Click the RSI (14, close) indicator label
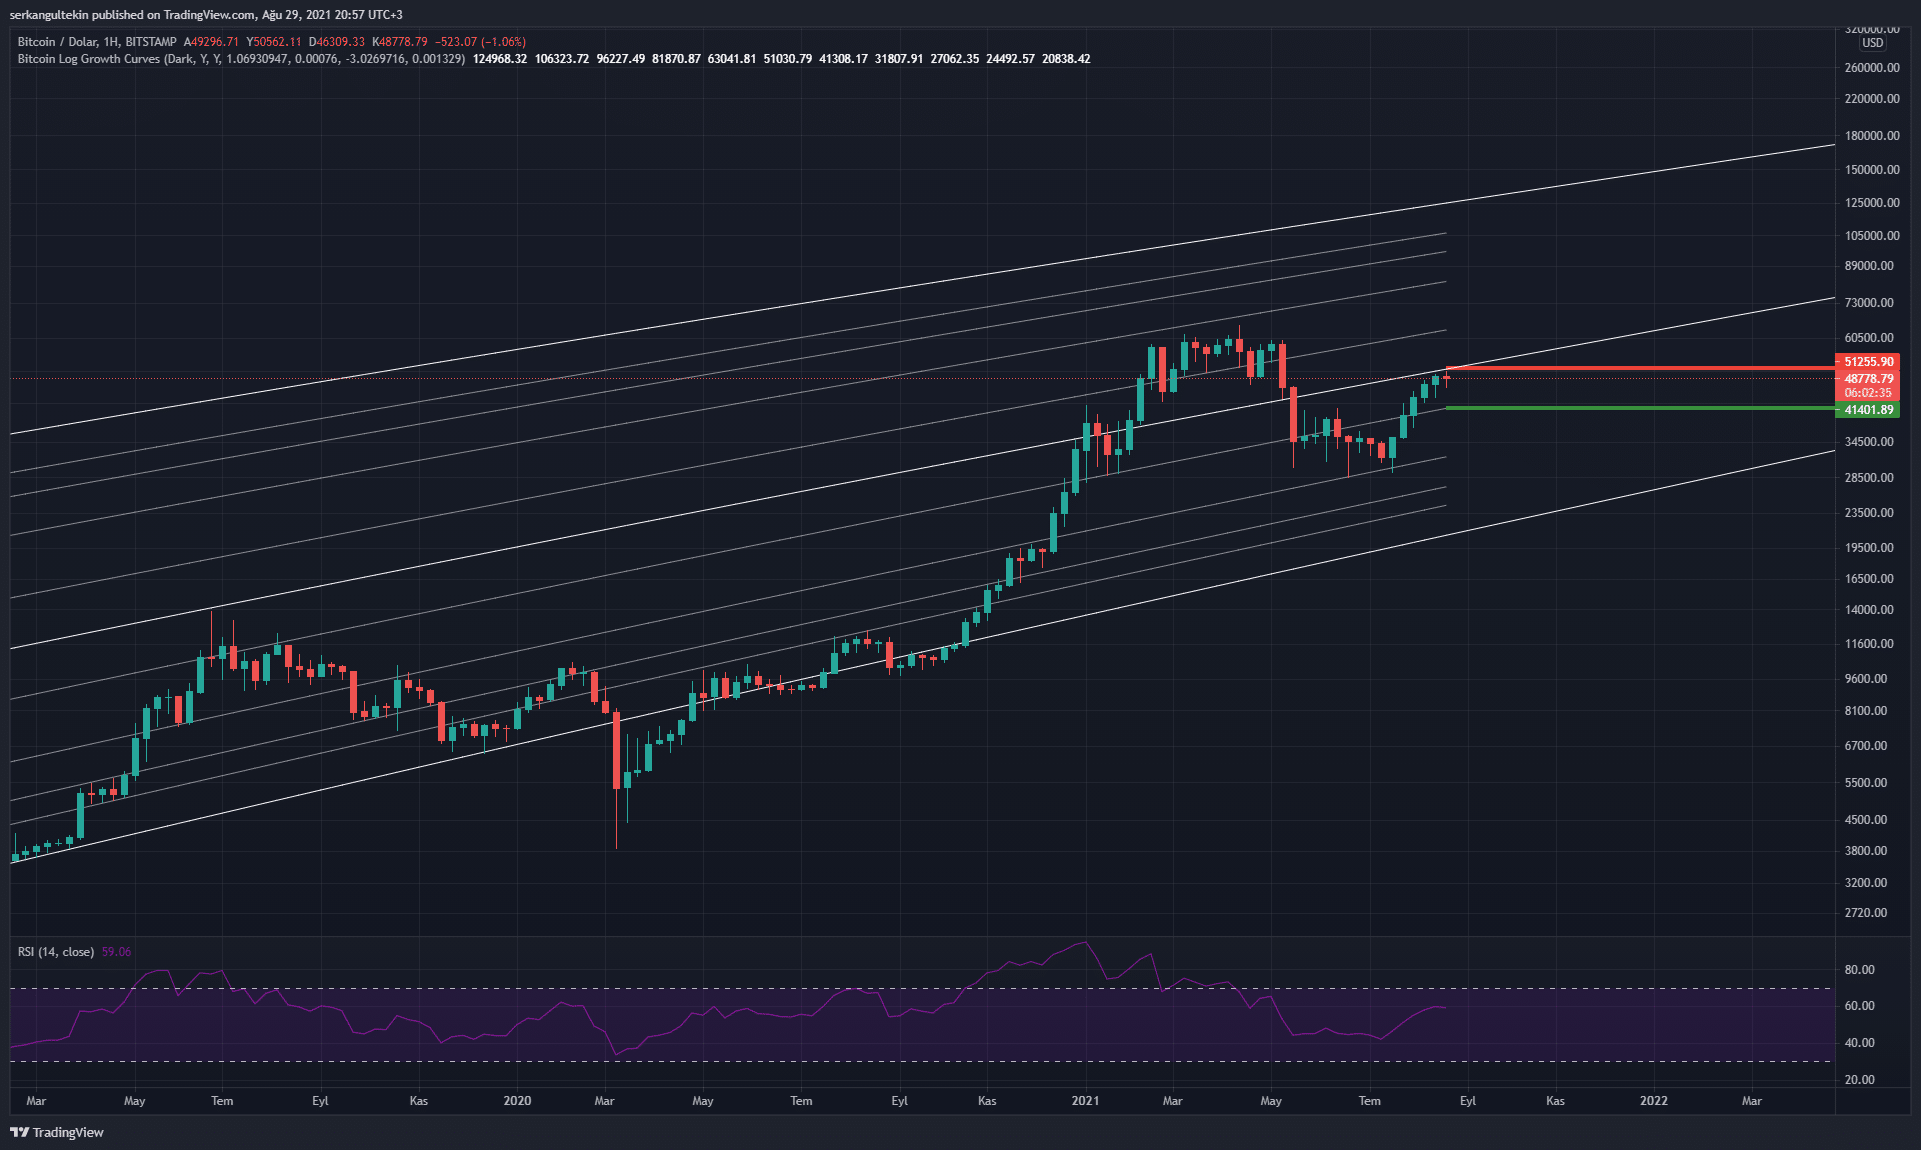Image resolution: width=1921 pixels, height=1150 pixels. coord(56,952)
